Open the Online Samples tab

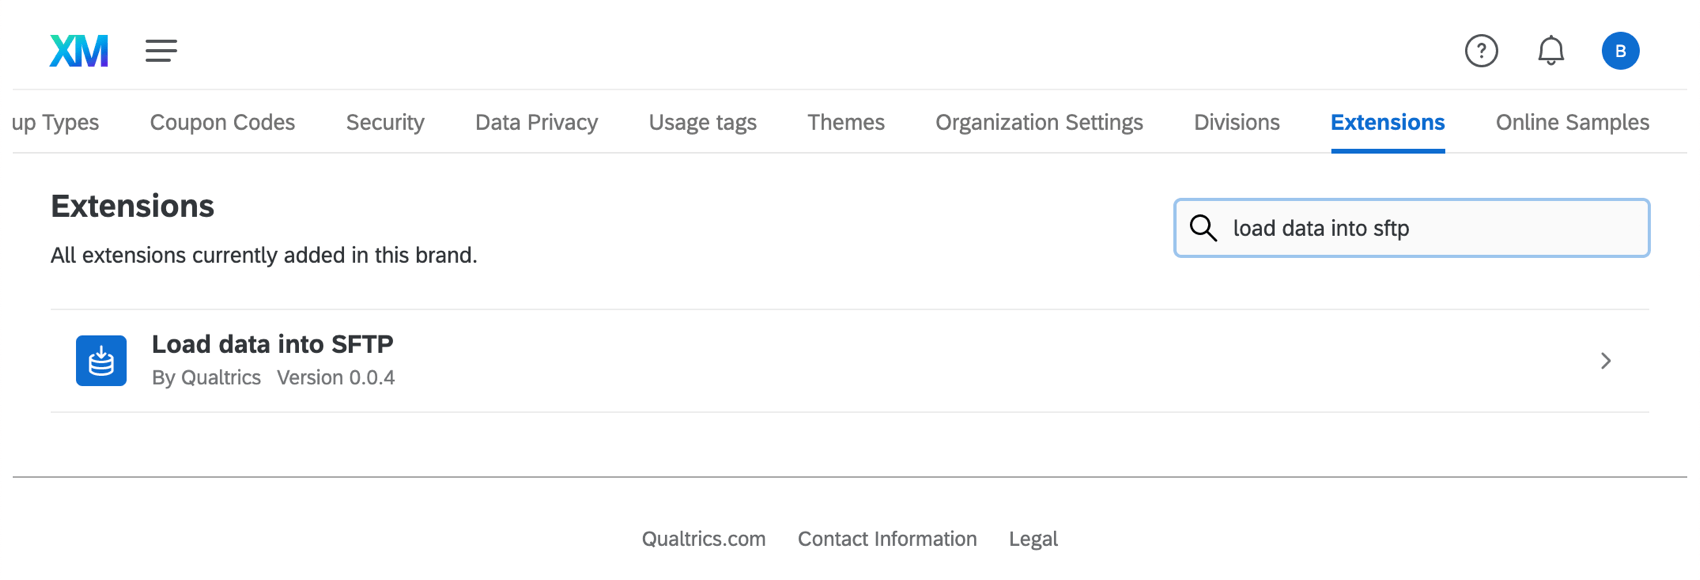coord(1571,122)
